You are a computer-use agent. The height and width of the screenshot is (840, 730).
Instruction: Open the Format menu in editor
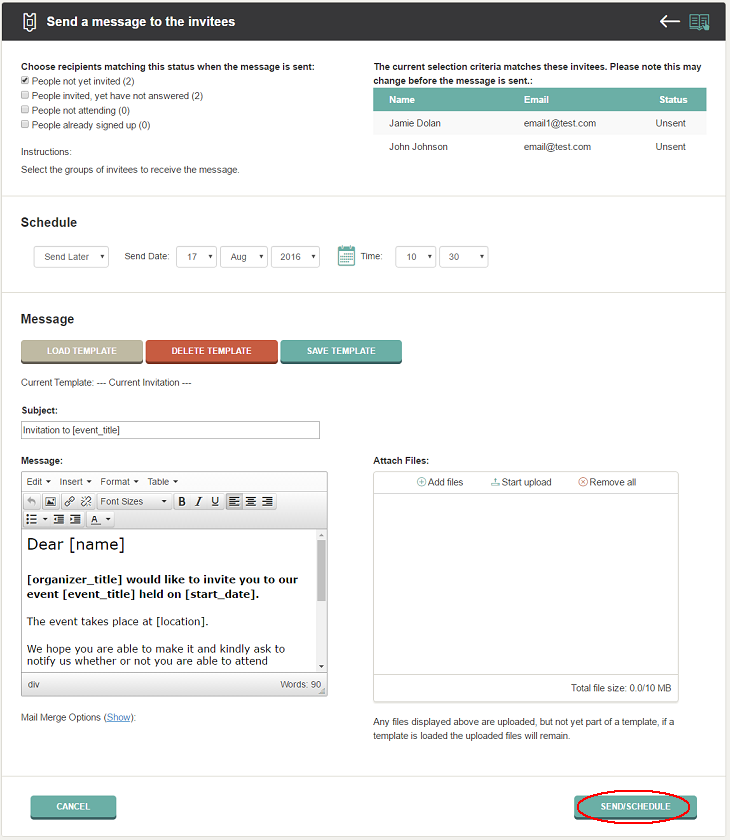tap(119, 482)
